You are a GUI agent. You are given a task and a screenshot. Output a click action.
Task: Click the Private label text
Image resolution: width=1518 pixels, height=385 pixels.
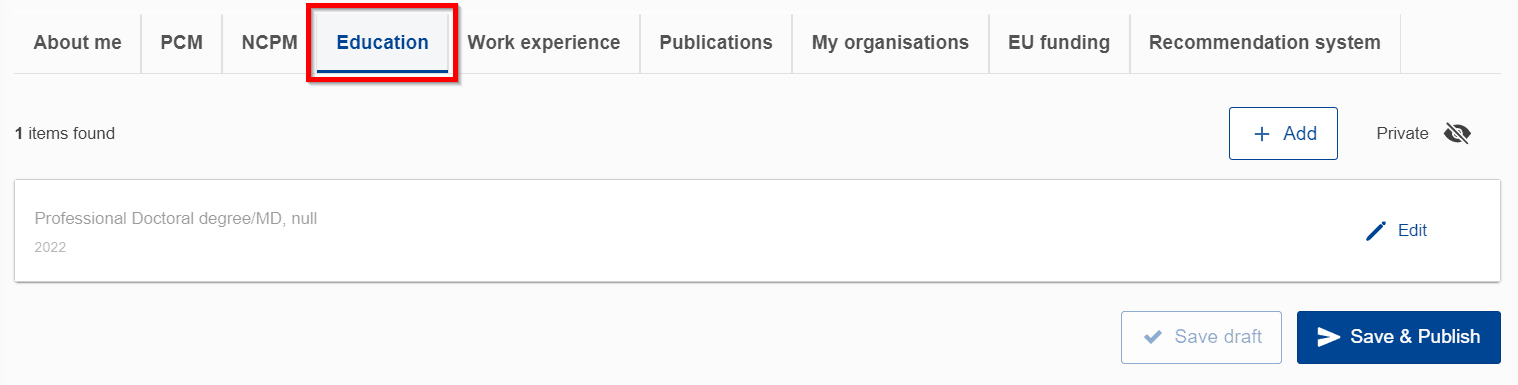coord(1402,134)
